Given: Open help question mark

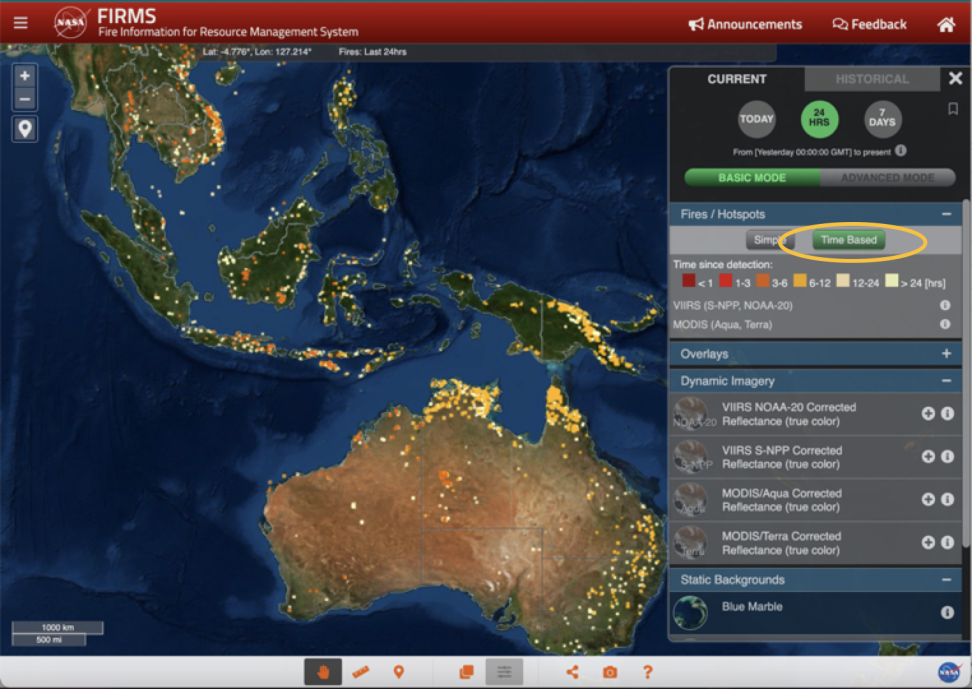Looking at the screenshot, I should tap(648, 672).
